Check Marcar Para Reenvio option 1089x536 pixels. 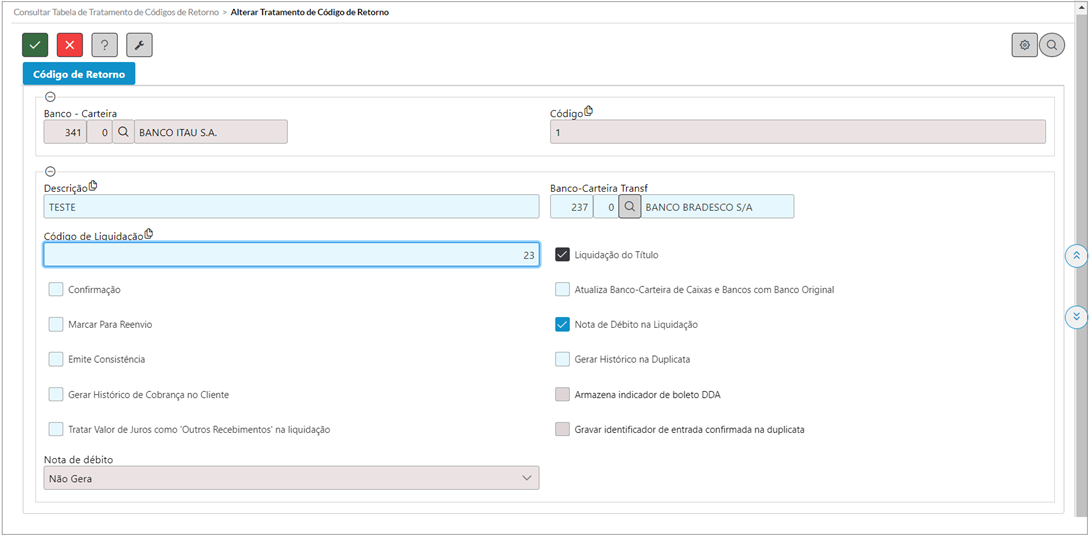tap(56, 324)
